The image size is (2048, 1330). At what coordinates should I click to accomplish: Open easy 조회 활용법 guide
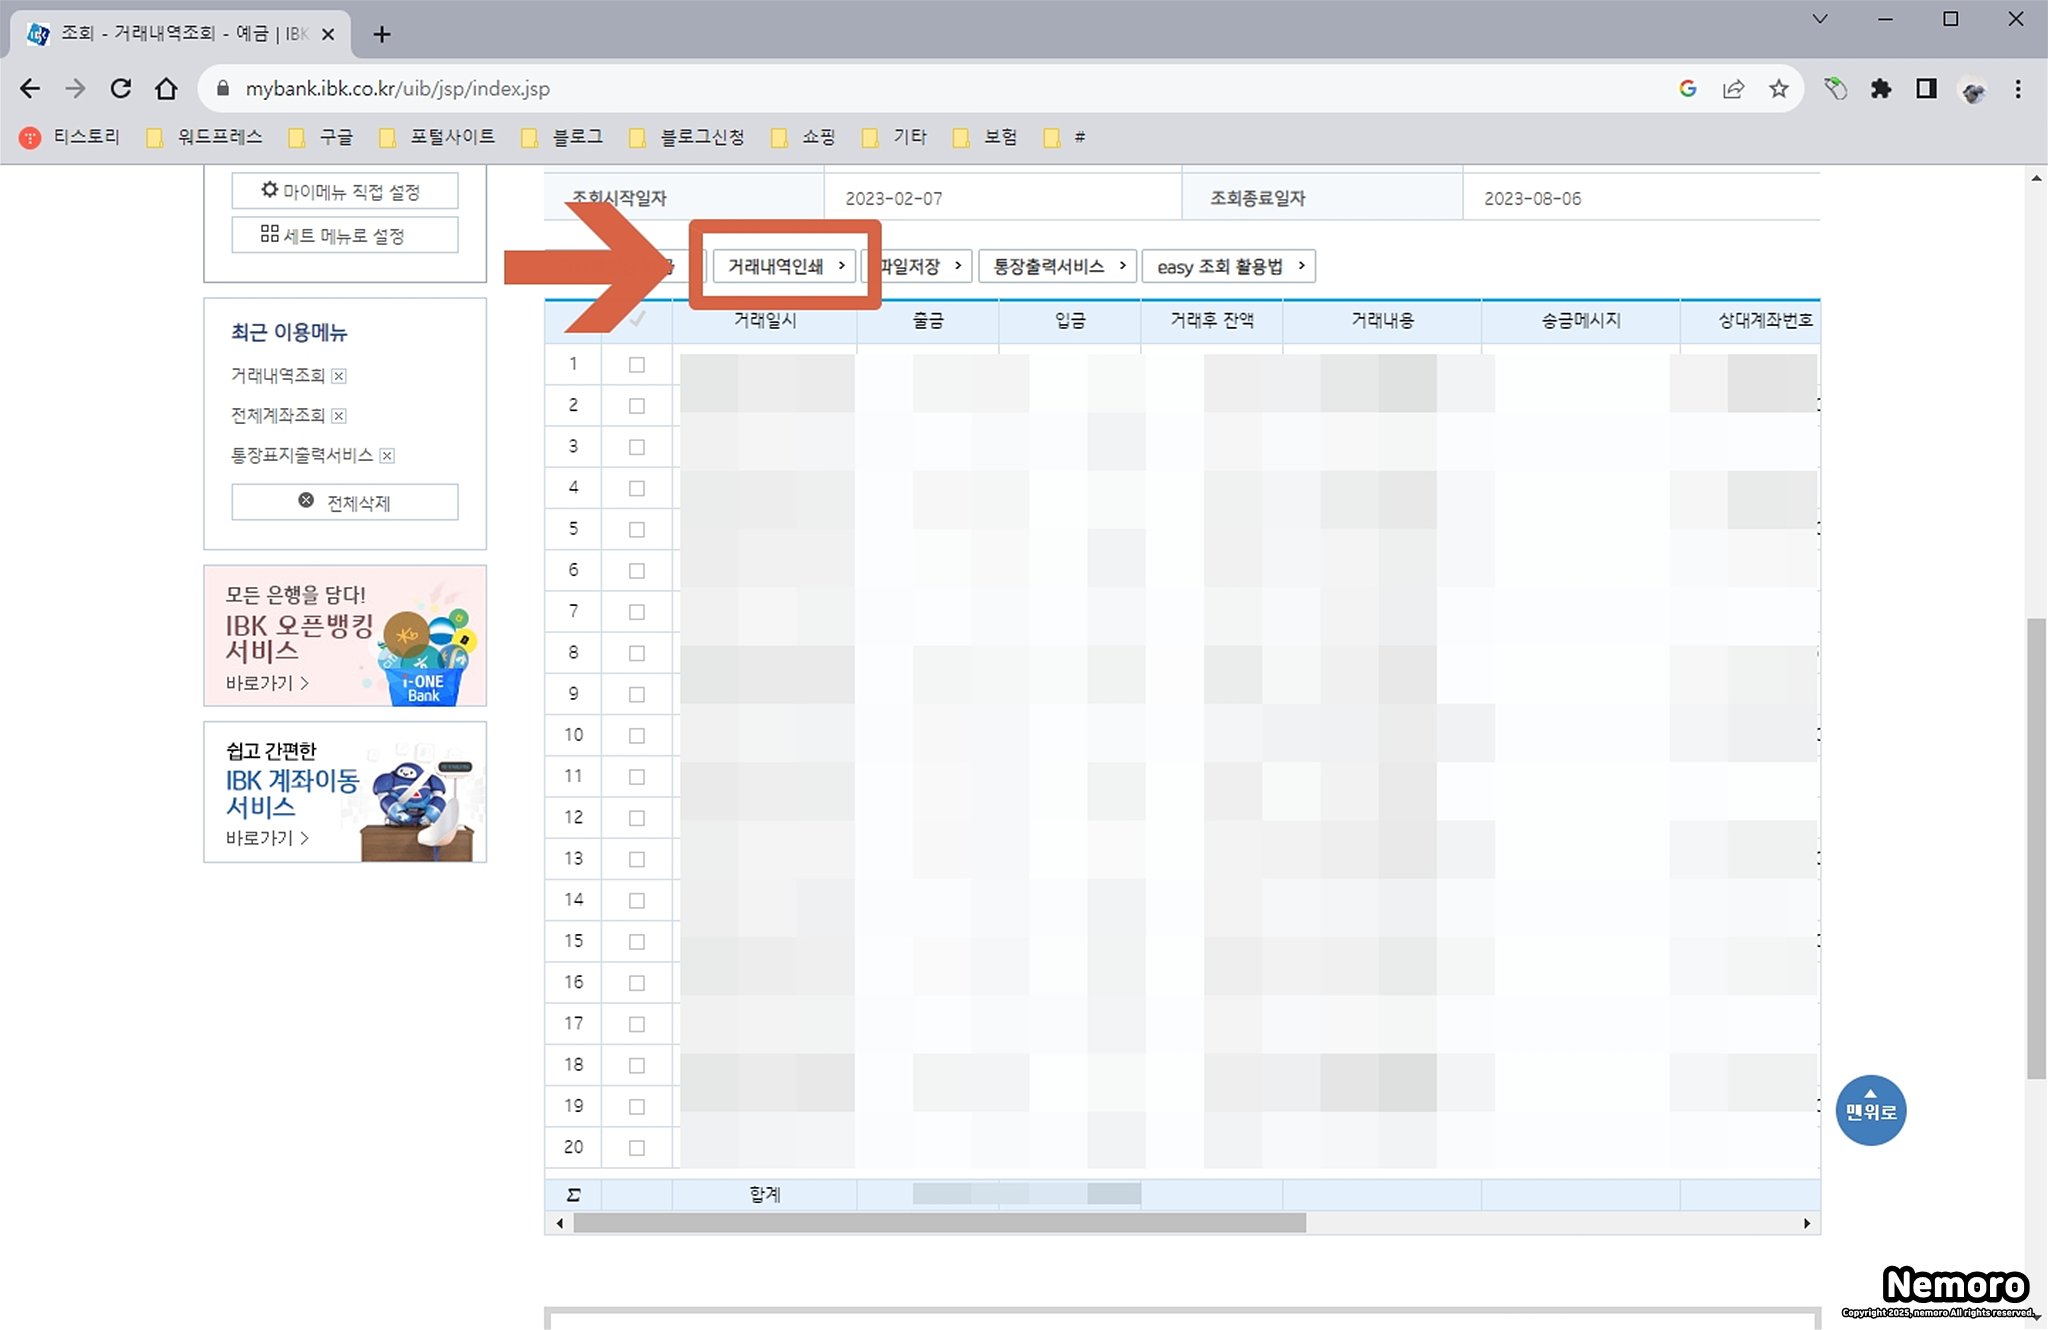click(1228, 266)
